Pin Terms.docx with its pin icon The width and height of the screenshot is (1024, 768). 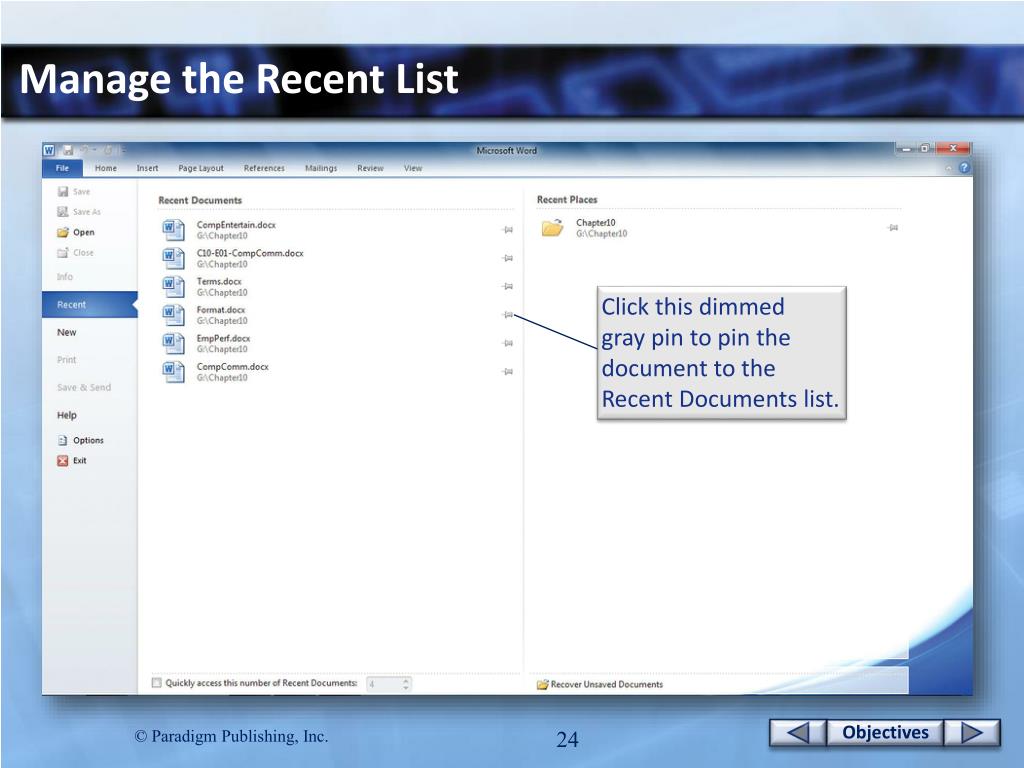coord(507,286)
